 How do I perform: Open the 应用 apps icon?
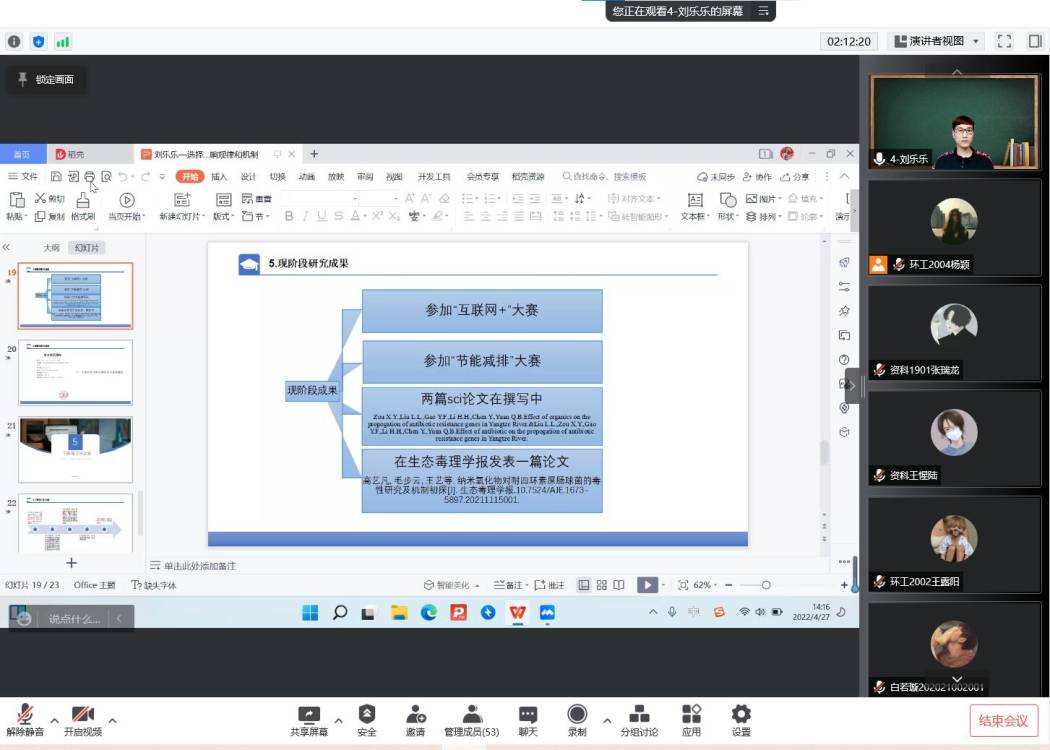point(691,720)
